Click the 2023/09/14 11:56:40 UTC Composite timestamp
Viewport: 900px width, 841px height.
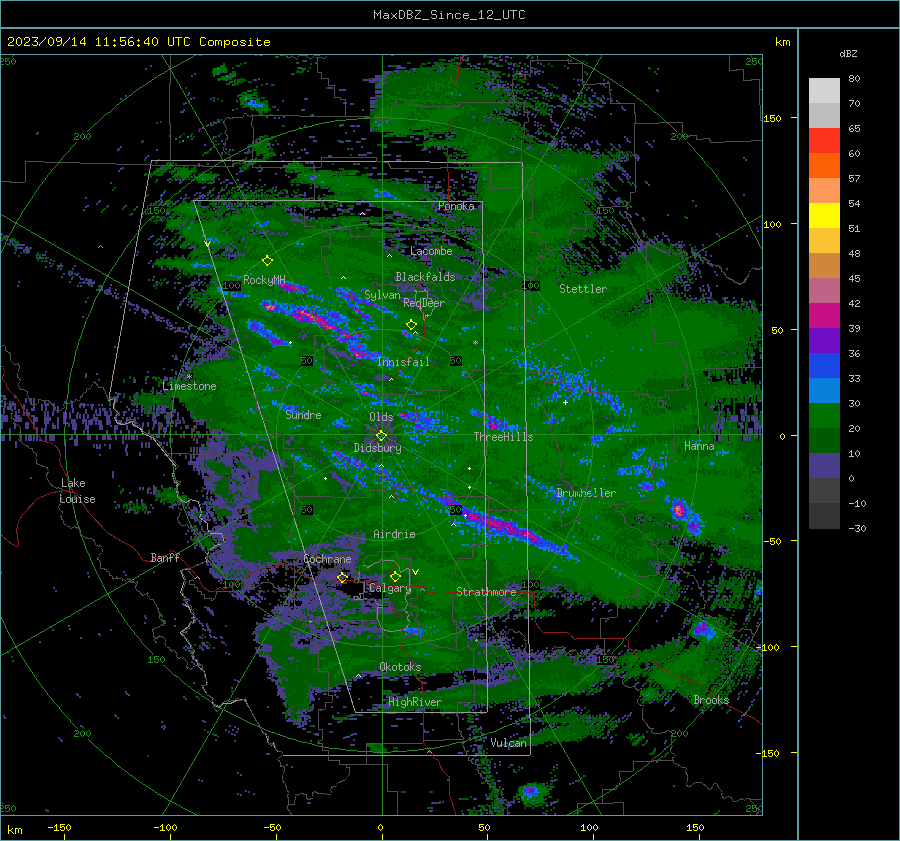(138, 42)
